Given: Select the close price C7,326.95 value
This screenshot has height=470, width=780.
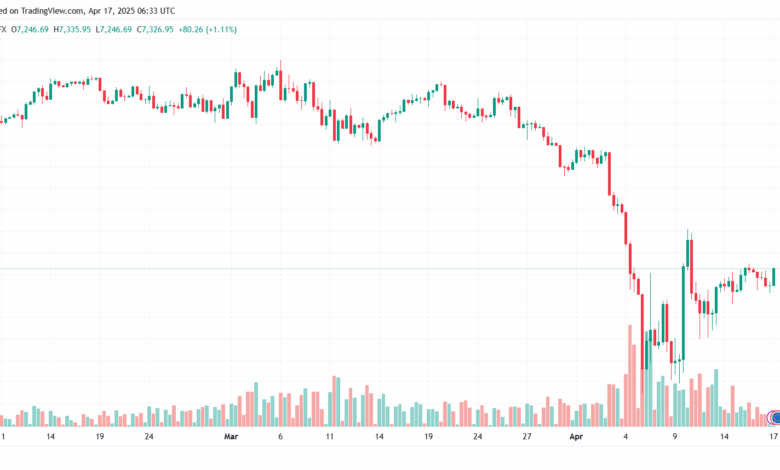Looking at the screenshot, I should click(155, 29).
